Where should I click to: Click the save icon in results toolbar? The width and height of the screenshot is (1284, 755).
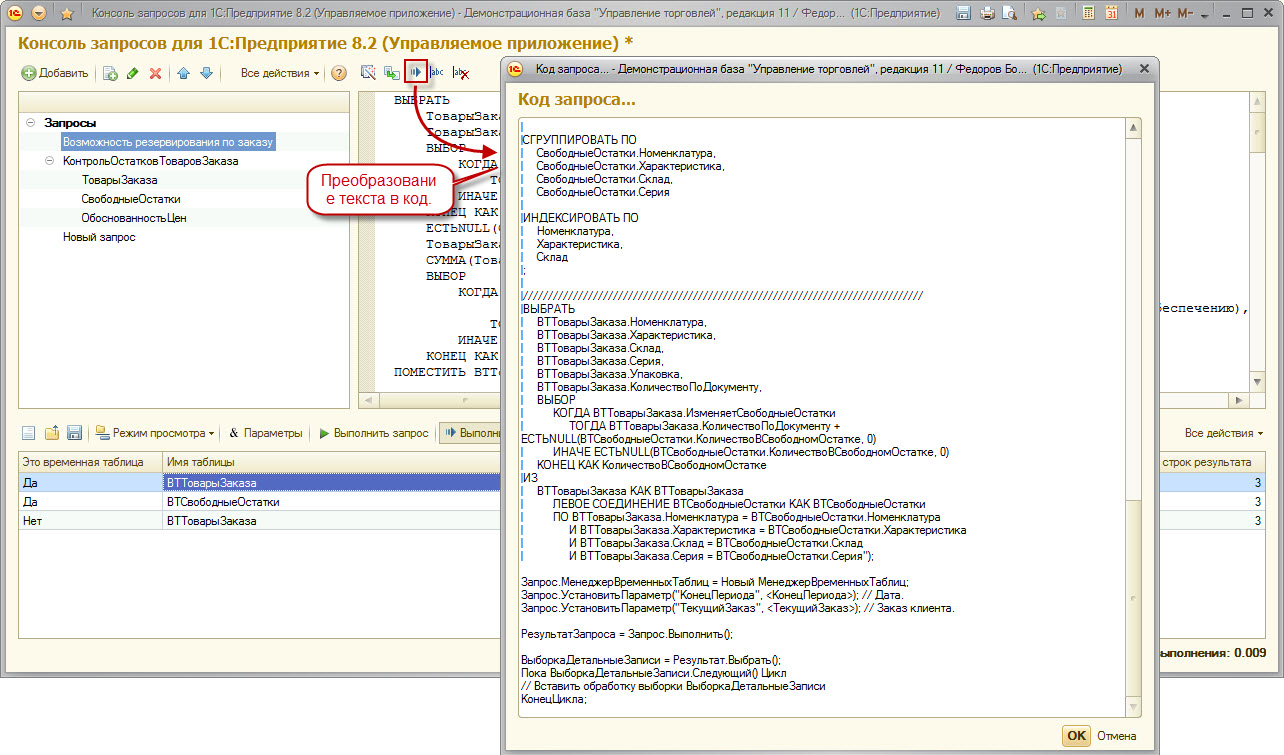point(74,433)
